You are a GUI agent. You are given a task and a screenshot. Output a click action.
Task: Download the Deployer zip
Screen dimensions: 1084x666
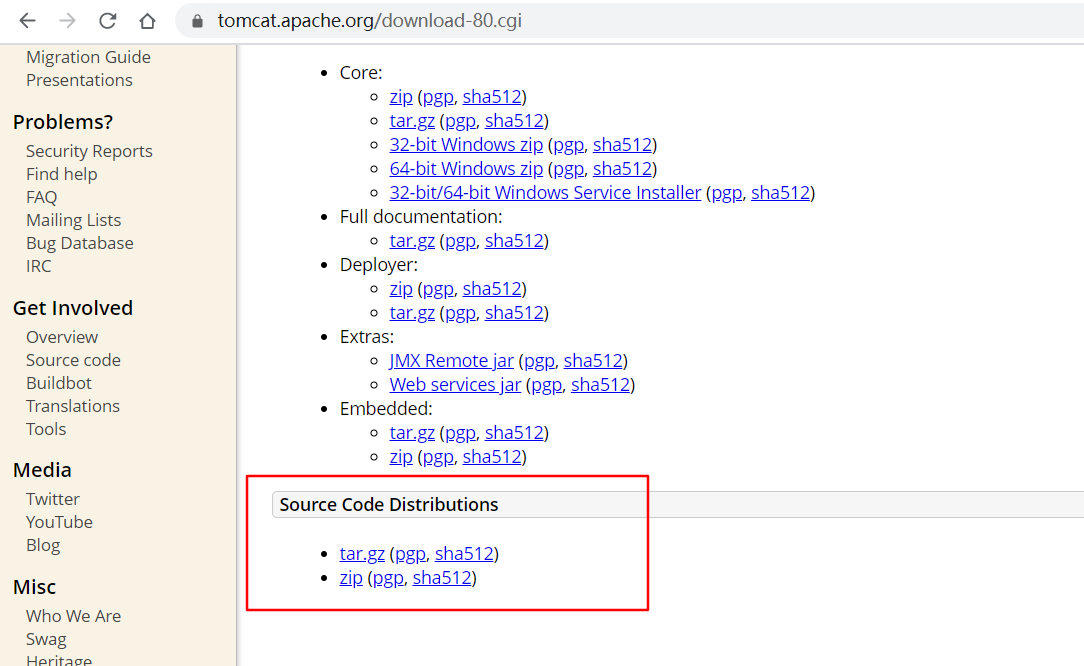(401, 288)
